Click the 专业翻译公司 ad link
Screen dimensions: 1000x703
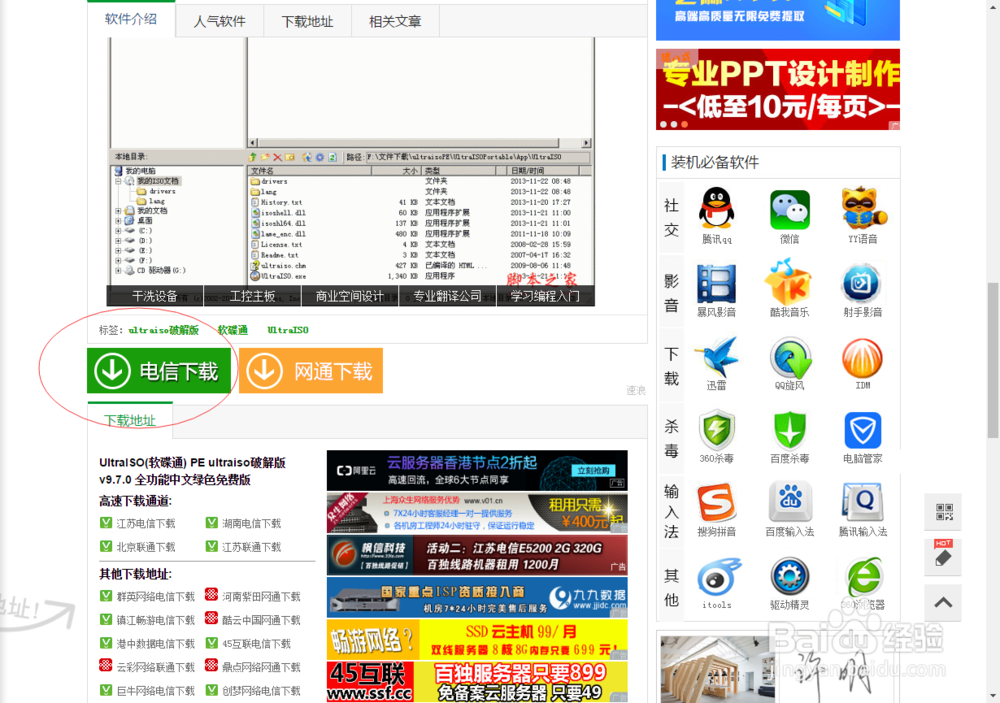click(447, 296)
